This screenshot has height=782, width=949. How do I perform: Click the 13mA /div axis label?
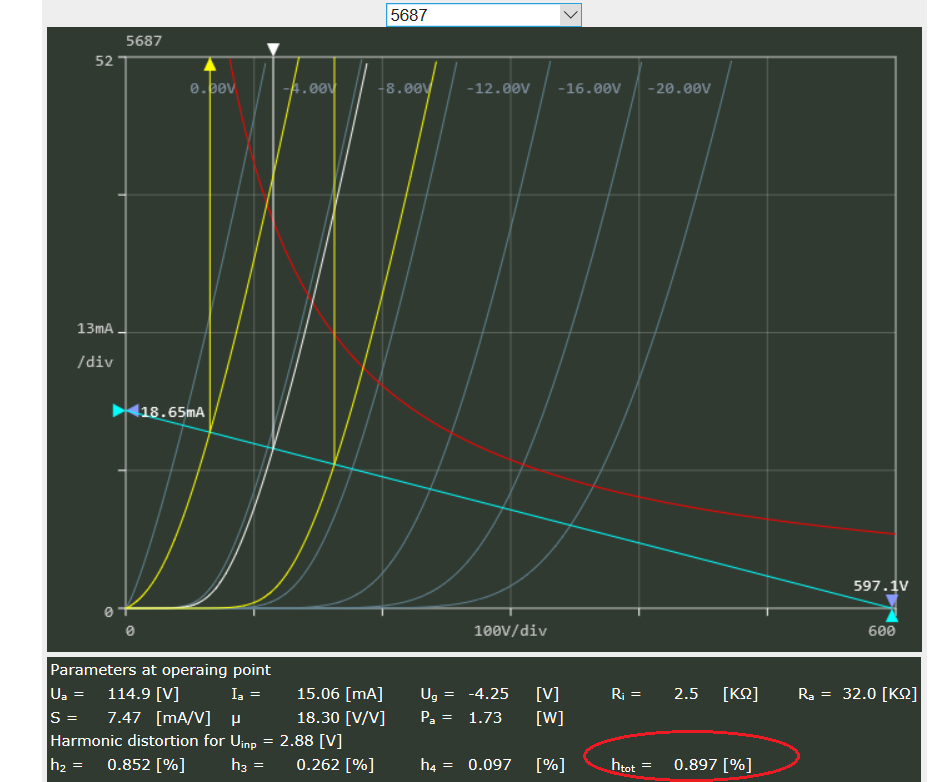95,345
